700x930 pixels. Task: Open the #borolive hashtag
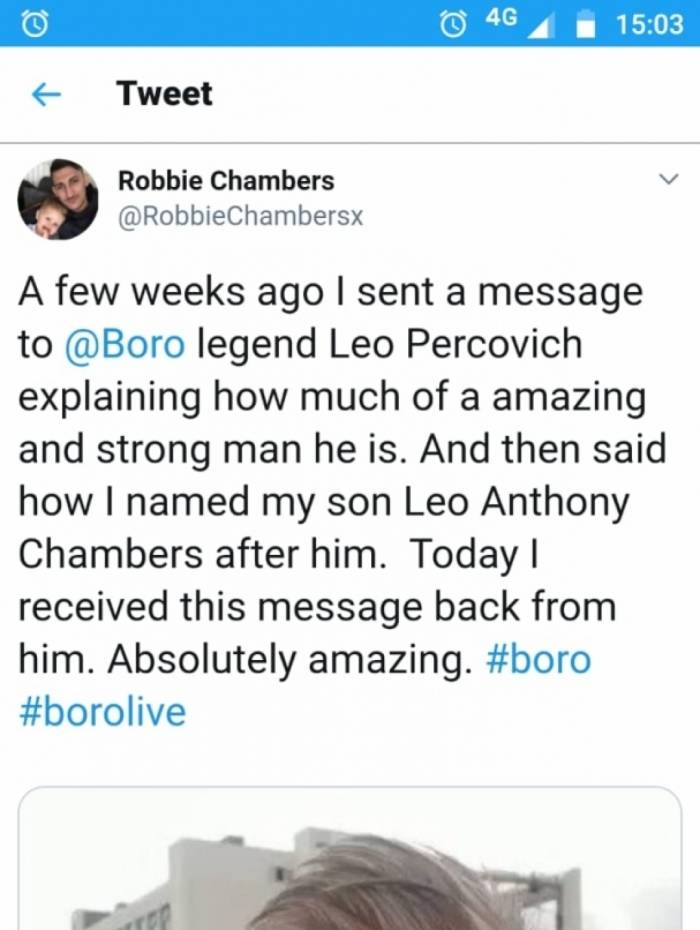tap(102, 712)
